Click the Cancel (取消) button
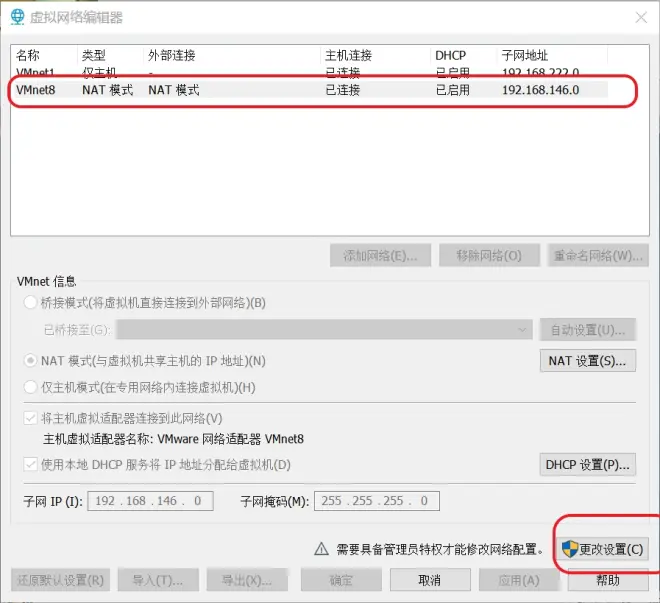660x603 pixels. [430, 580]
